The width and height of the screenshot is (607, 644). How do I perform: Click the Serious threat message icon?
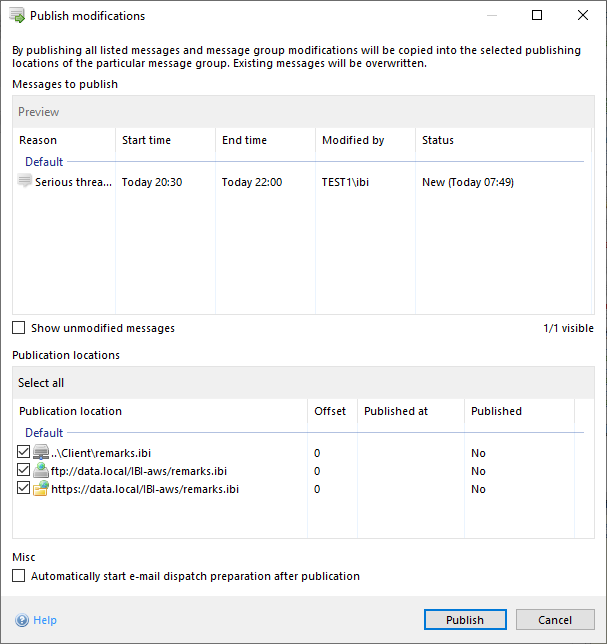pyautogui.click(x=25, y=181)
